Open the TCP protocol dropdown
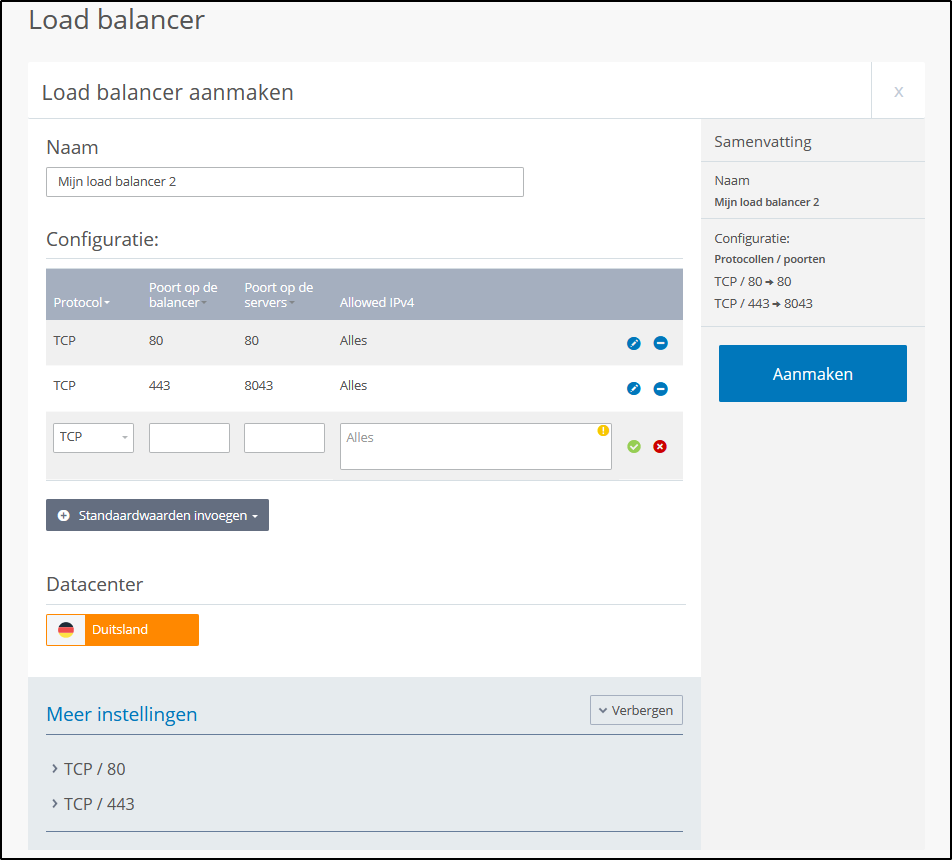This screenshot has width=952, height=860. click(93, 438)
